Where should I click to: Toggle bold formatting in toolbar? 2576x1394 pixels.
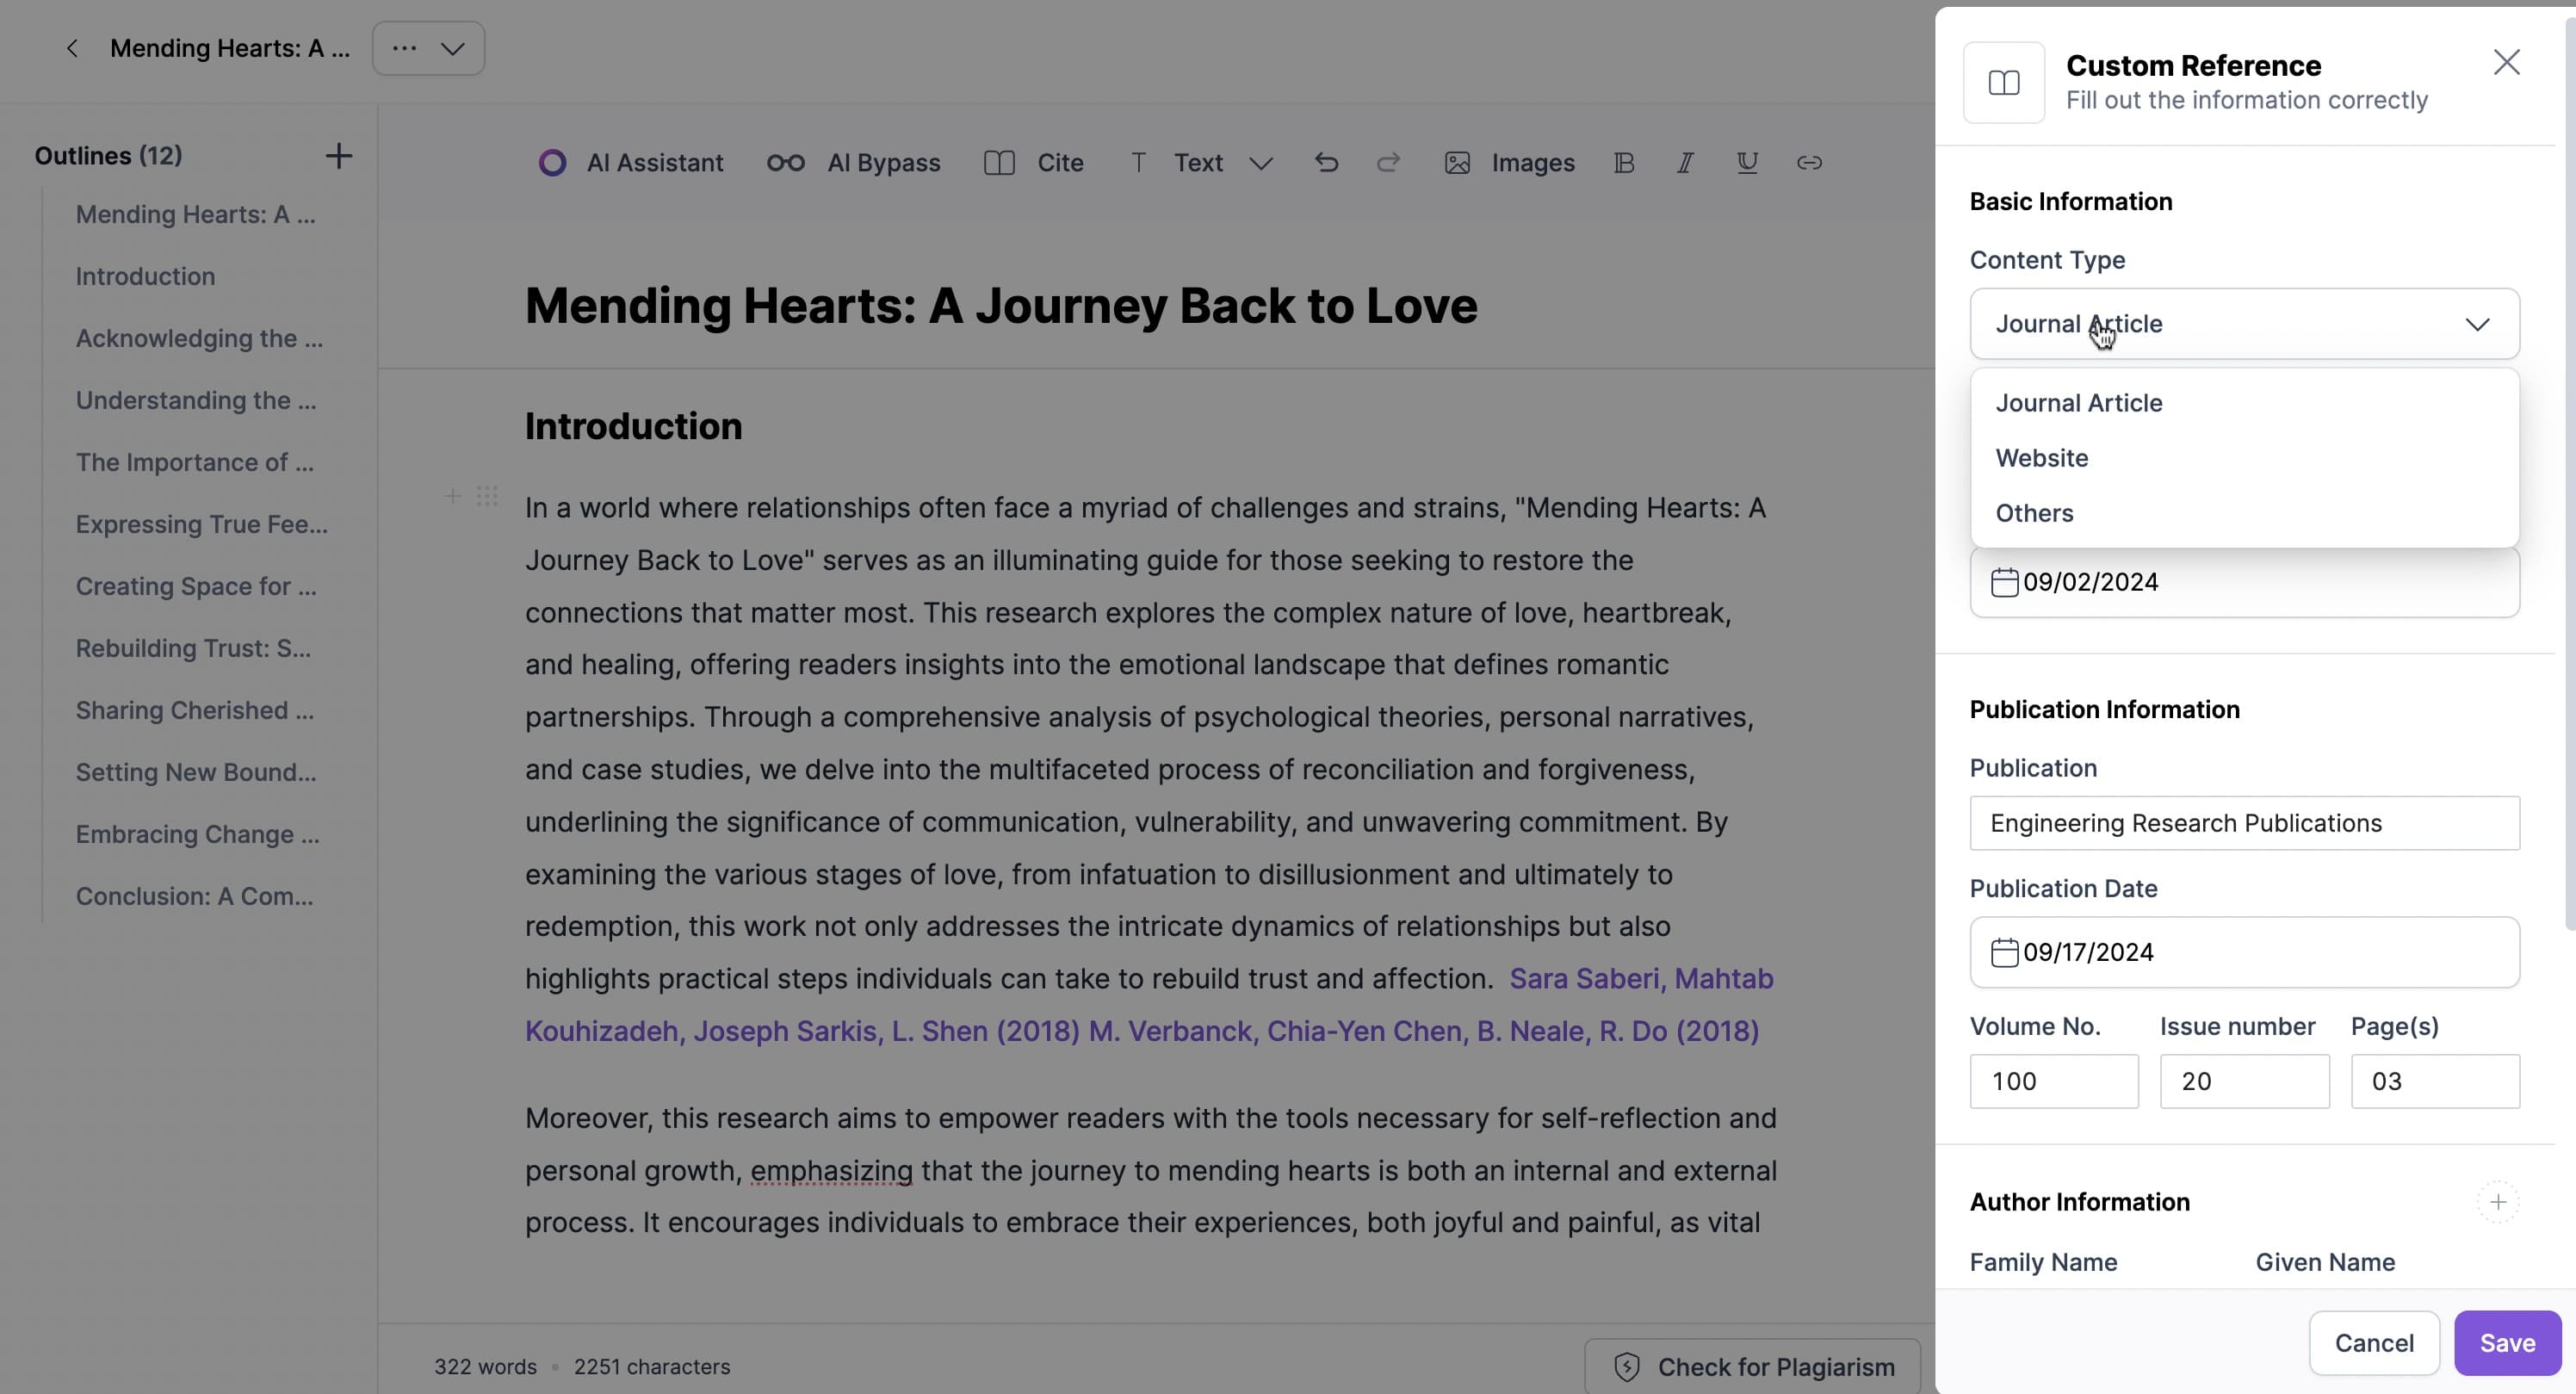pos(1624,162)
